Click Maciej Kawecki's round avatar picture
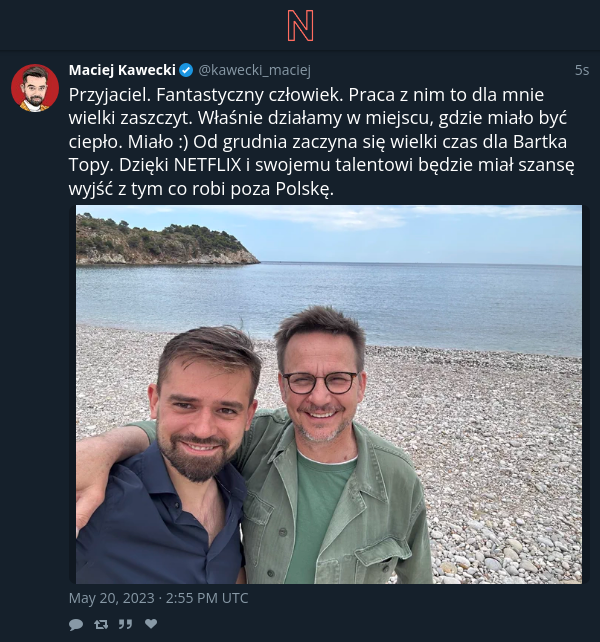The width and height of the screenshot is (600, 642). pyautogui.click(x=35, y=88)
